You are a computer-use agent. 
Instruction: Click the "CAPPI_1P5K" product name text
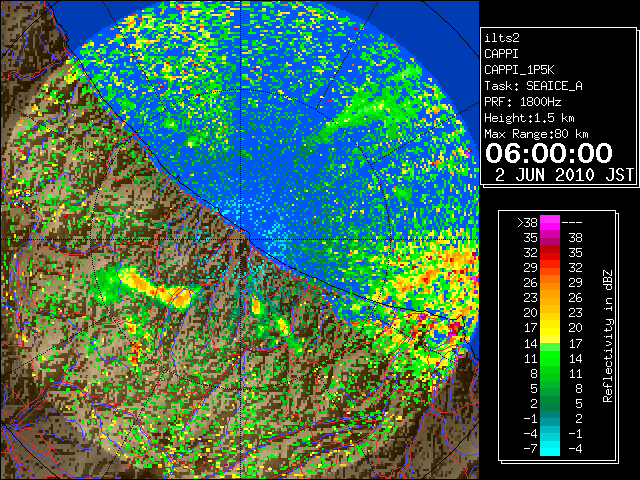coord(519,70)
